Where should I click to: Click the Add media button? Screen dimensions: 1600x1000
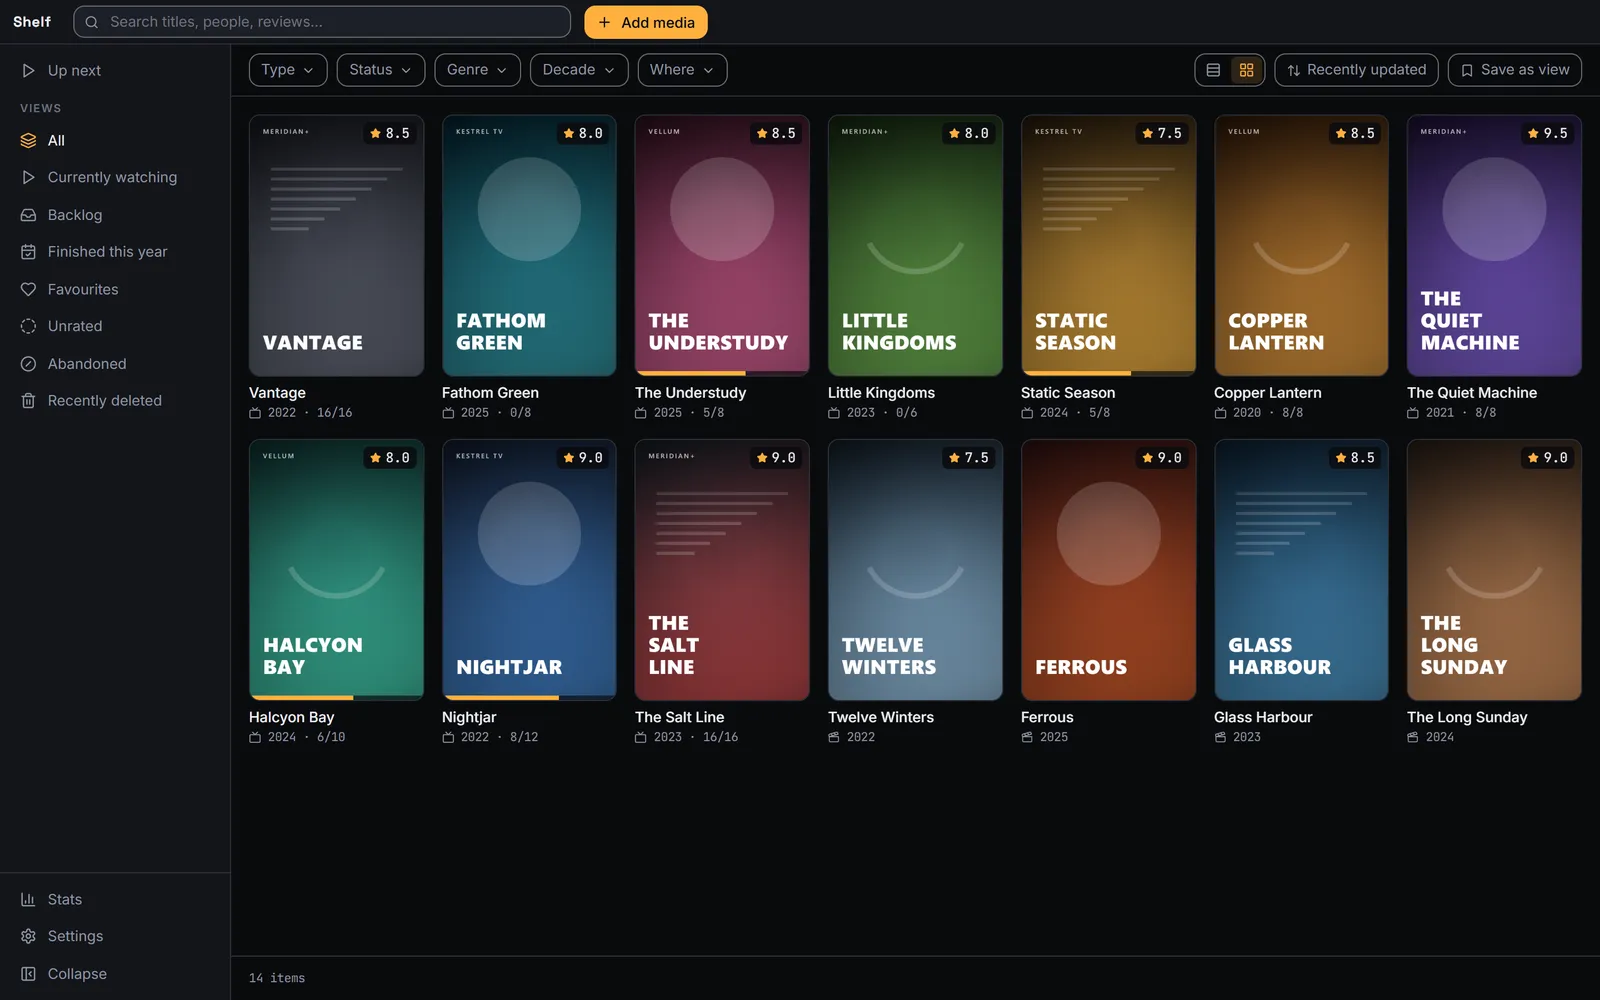(x=646, y=22)
